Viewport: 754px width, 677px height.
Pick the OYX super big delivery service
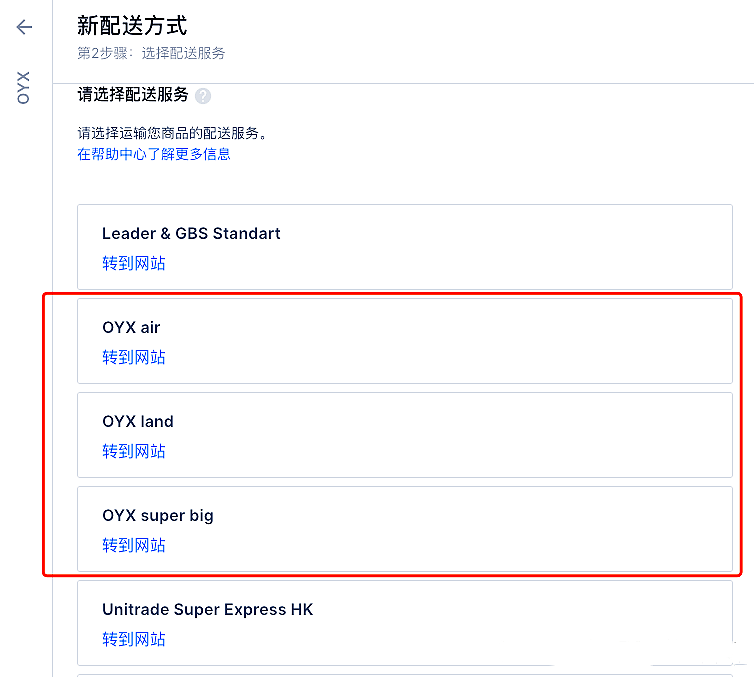pyautogui.click(x=500, y=528)
